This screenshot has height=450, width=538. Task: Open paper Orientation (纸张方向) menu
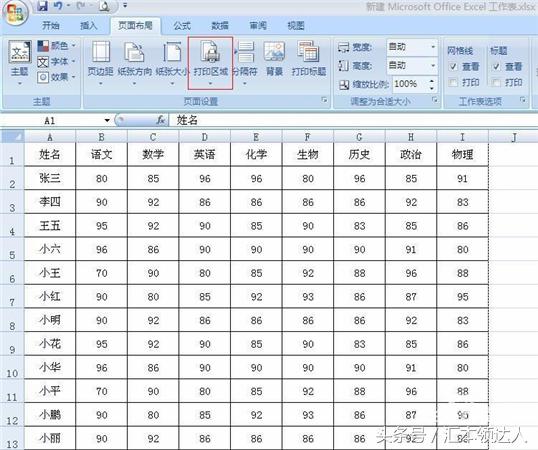point(134,63)
